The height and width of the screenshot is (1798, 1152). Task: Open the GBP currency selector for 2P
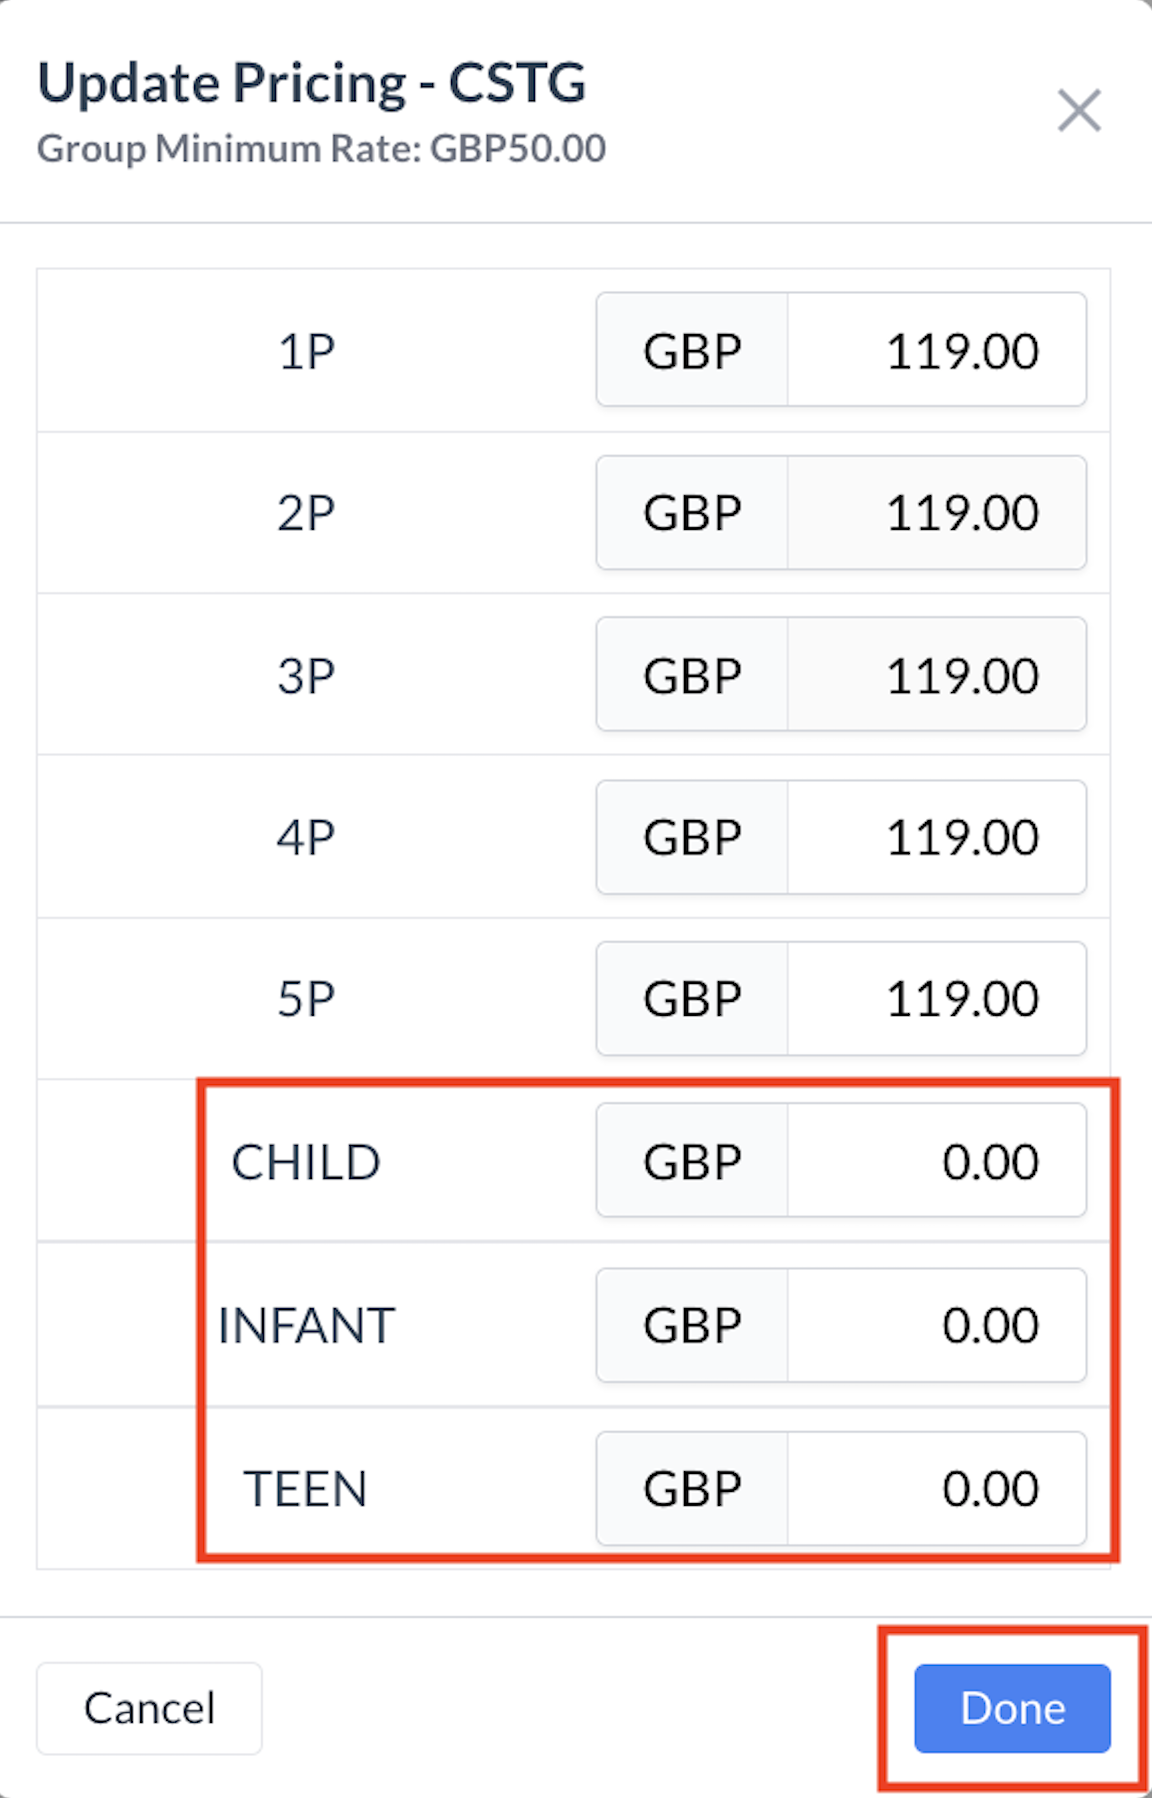tap(691, 512)
